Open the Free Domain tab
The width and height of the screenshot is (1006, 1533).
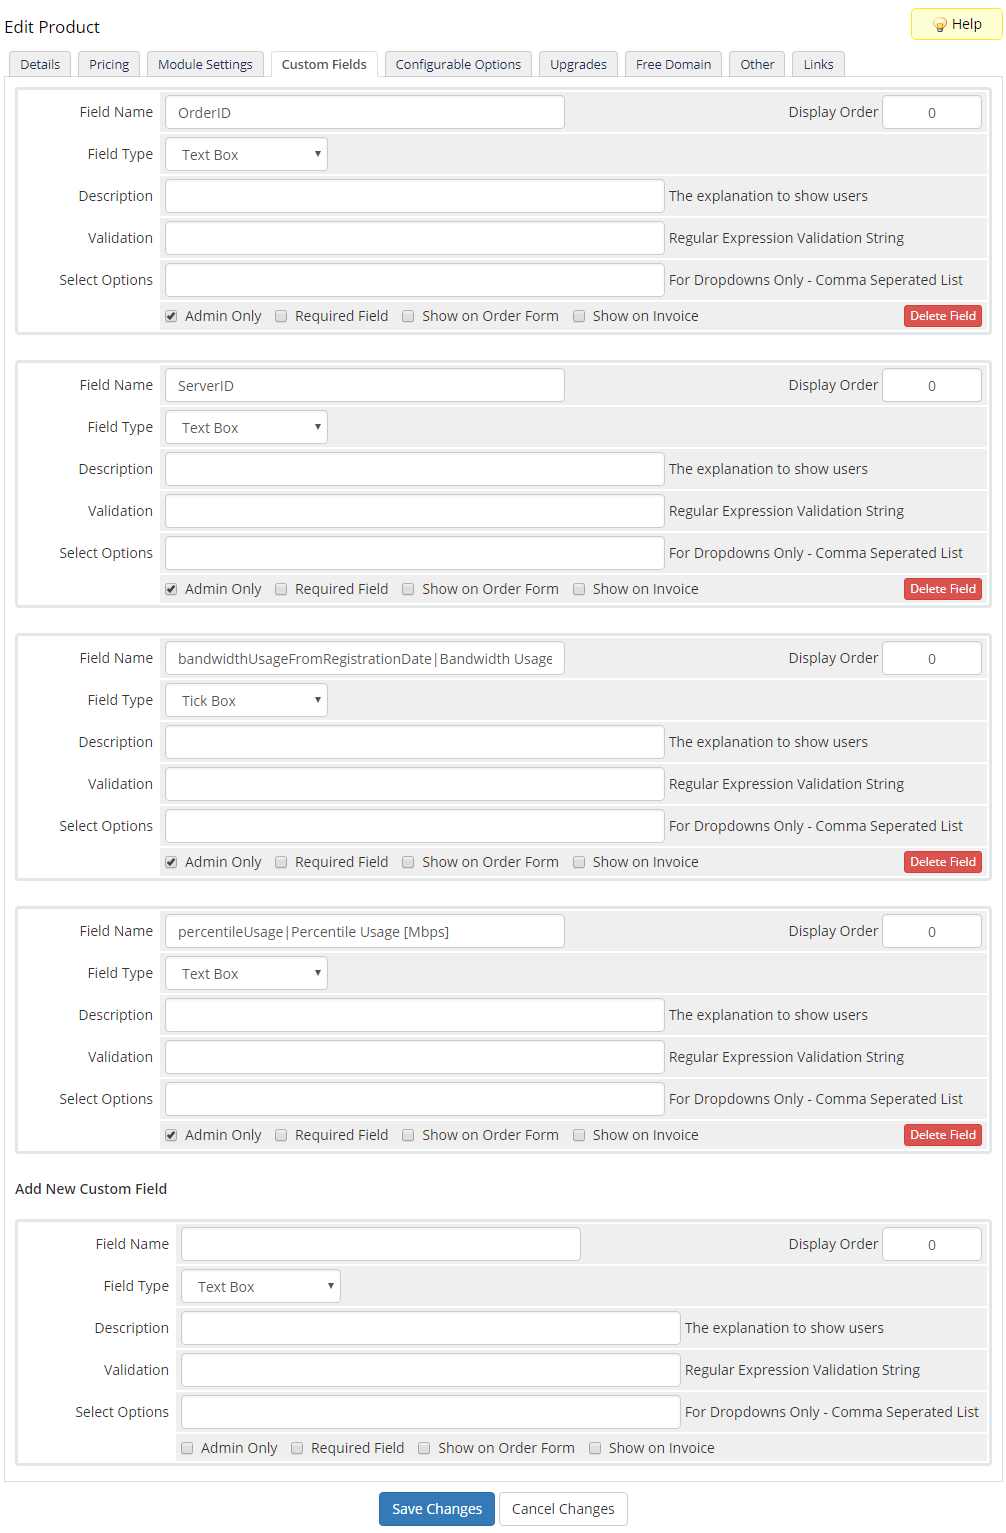click(673, 64)
